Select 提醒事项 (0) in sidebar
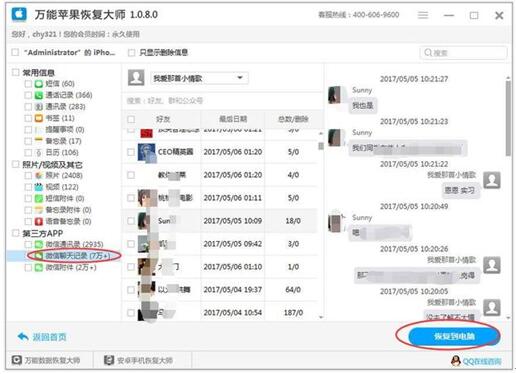The image size is (516, 374). tap(65, 129)
